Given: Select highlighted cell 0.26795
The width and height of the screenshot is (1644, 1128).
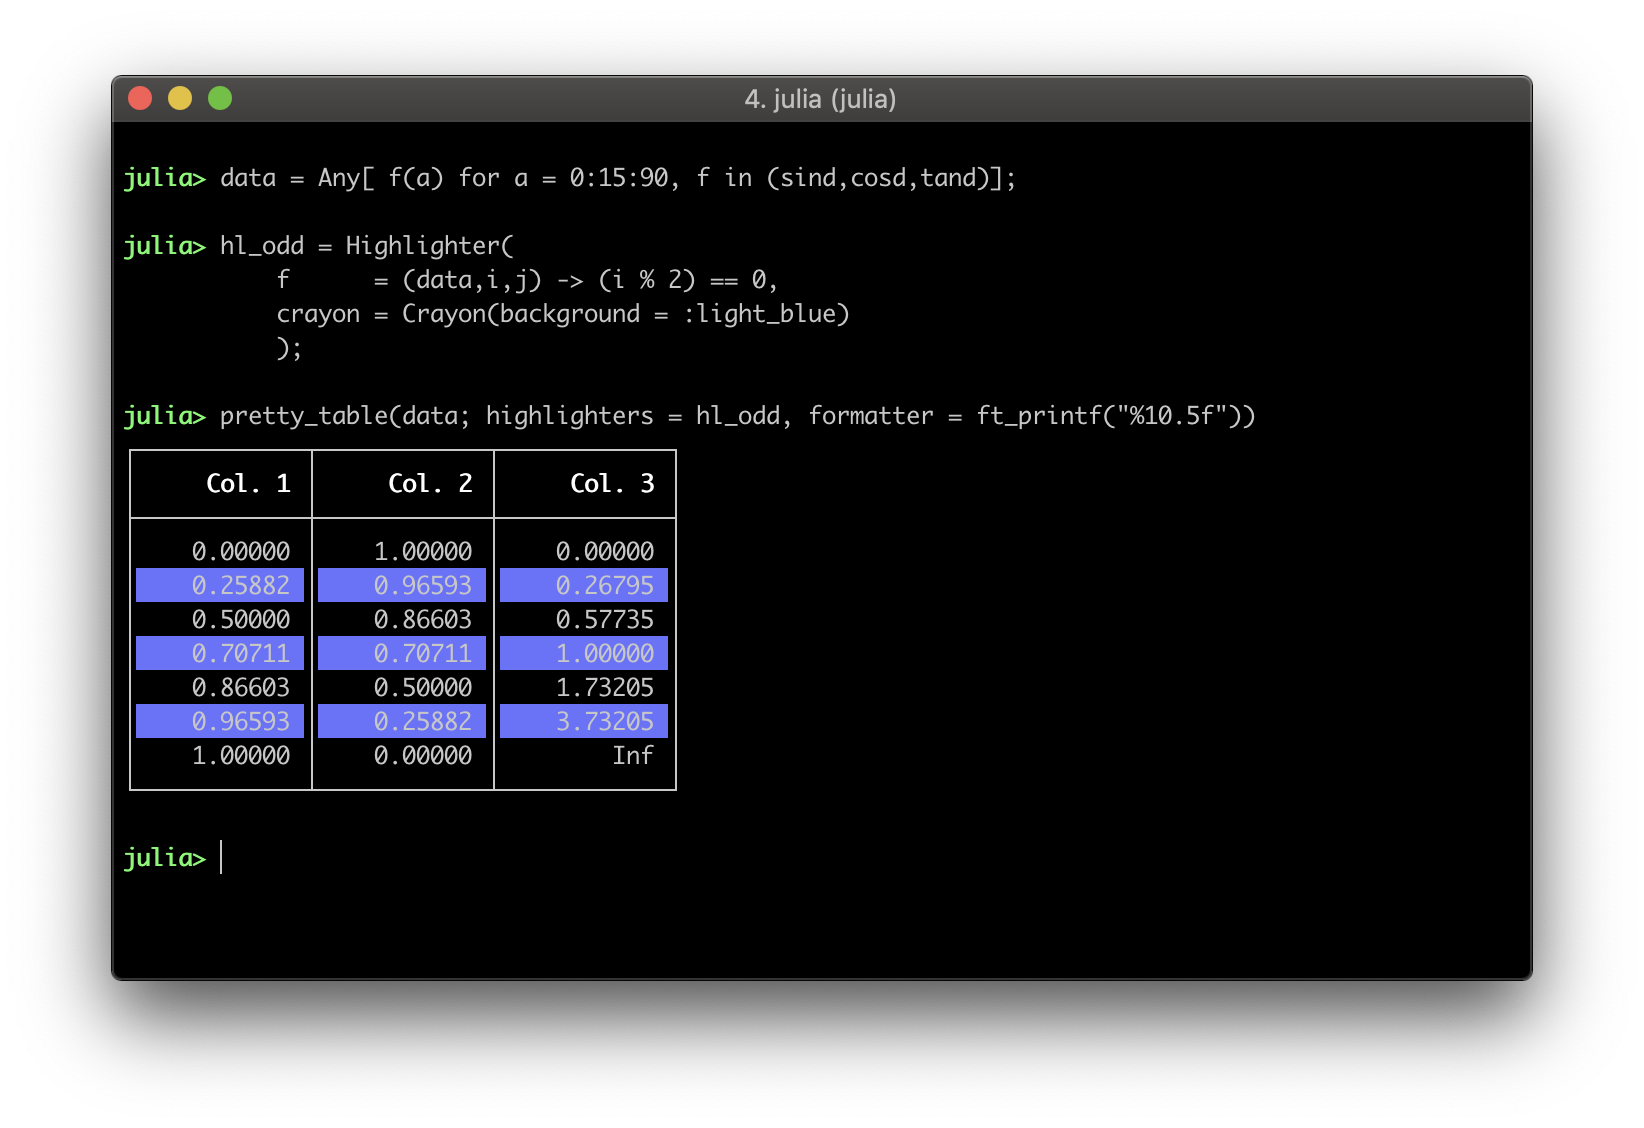Looking at the screenshot, I should point(604,586).
